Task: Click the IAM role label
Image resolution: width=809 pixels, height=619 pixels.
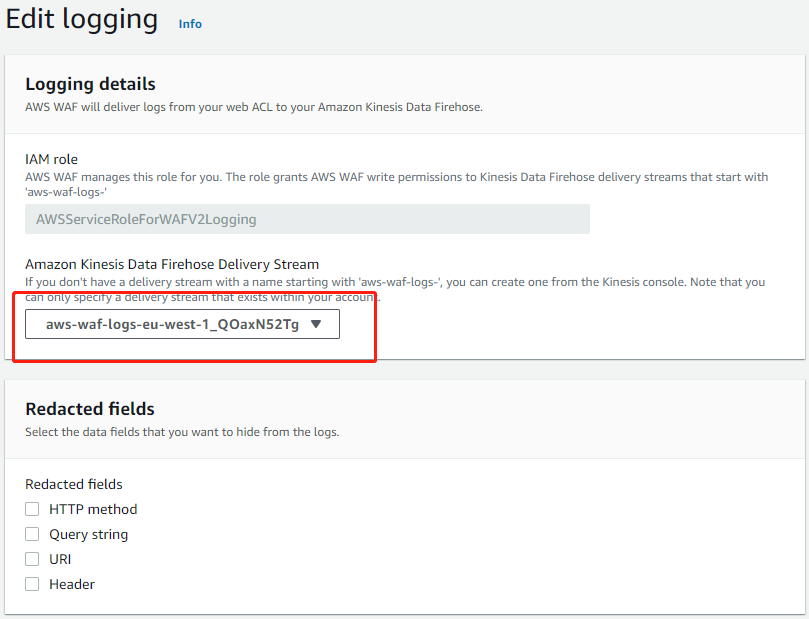Action: tap(52, 159)
